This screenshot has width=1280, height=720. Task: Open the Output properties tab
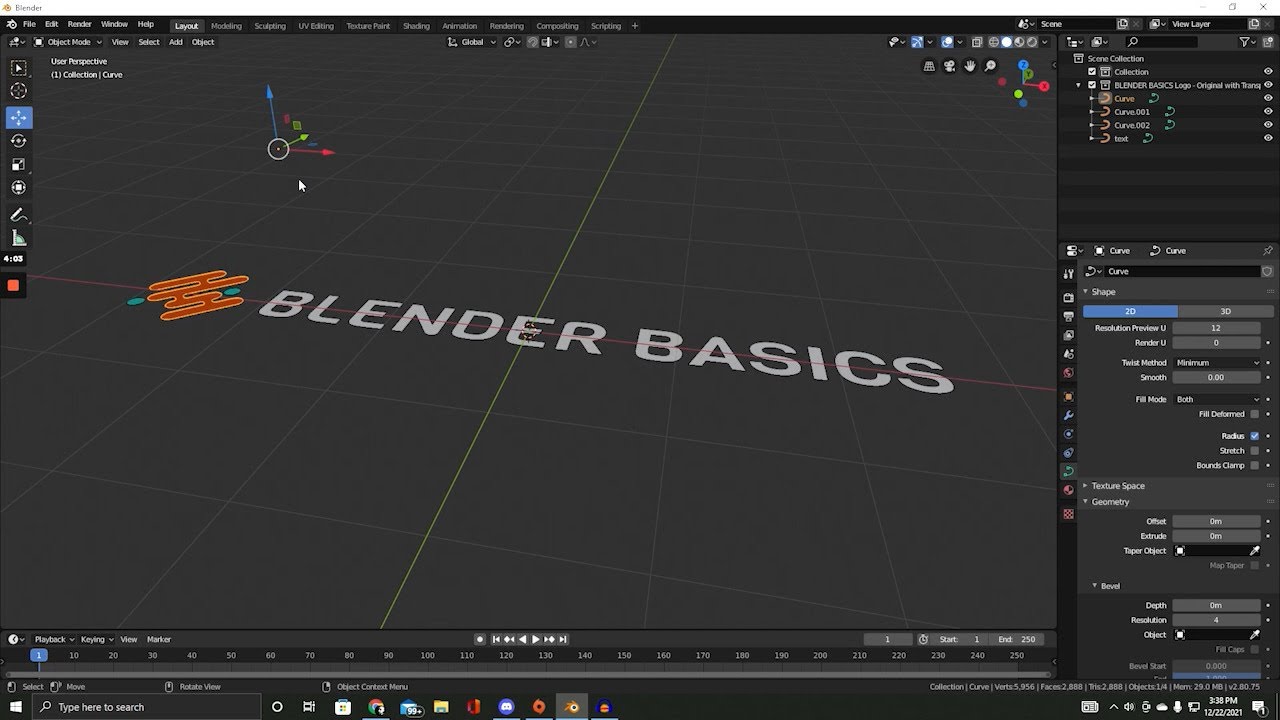1068,317
